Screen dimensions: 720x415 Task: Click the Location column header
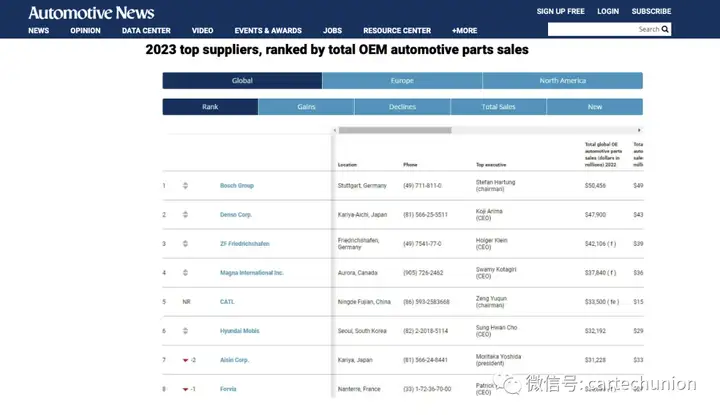coord(347,164)
